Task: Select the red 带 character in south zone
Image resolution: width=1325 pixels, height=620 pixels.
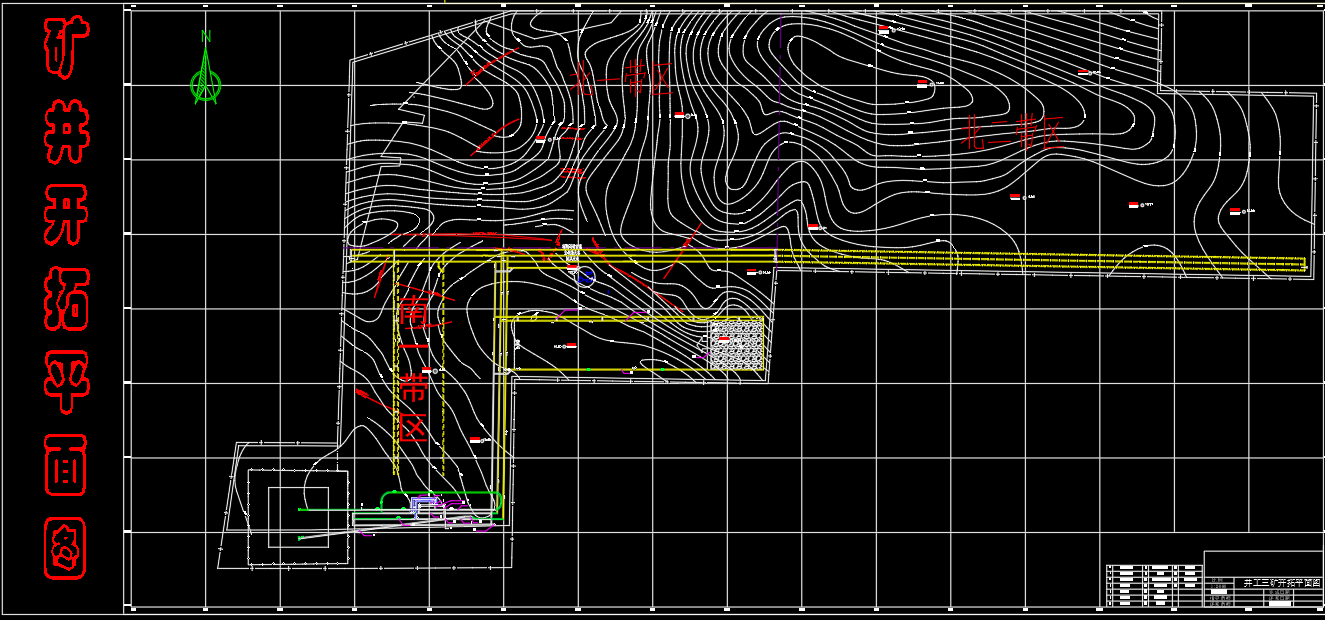Action: [412, 388]
